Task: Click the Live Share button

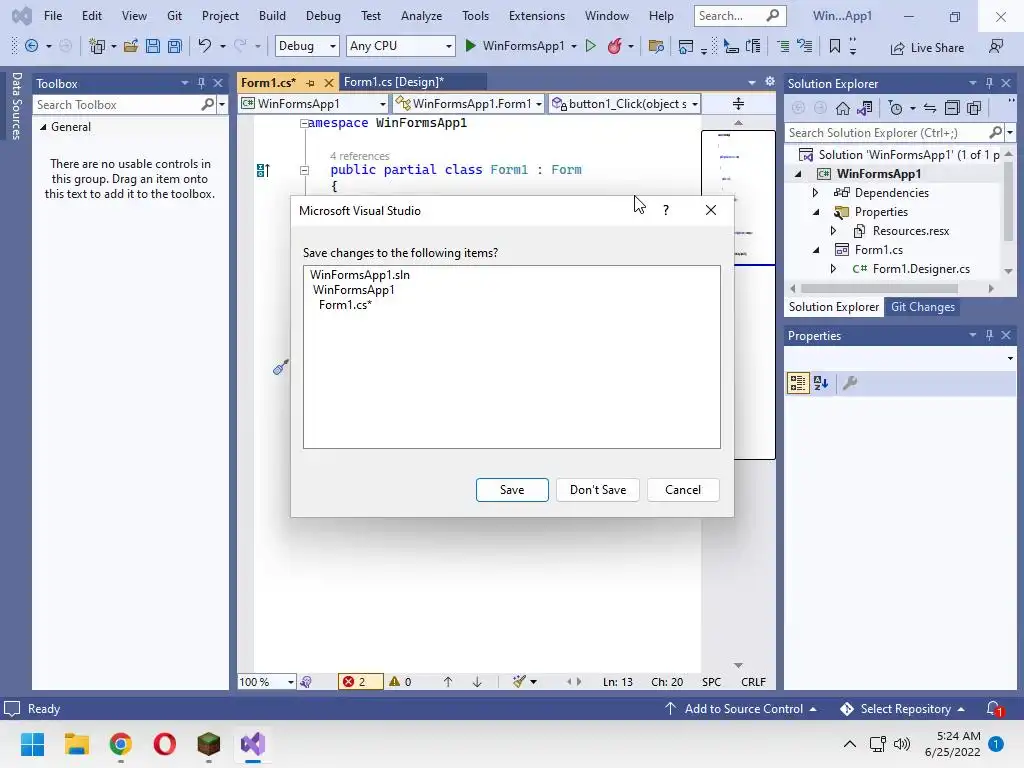Action: point(927,48)
